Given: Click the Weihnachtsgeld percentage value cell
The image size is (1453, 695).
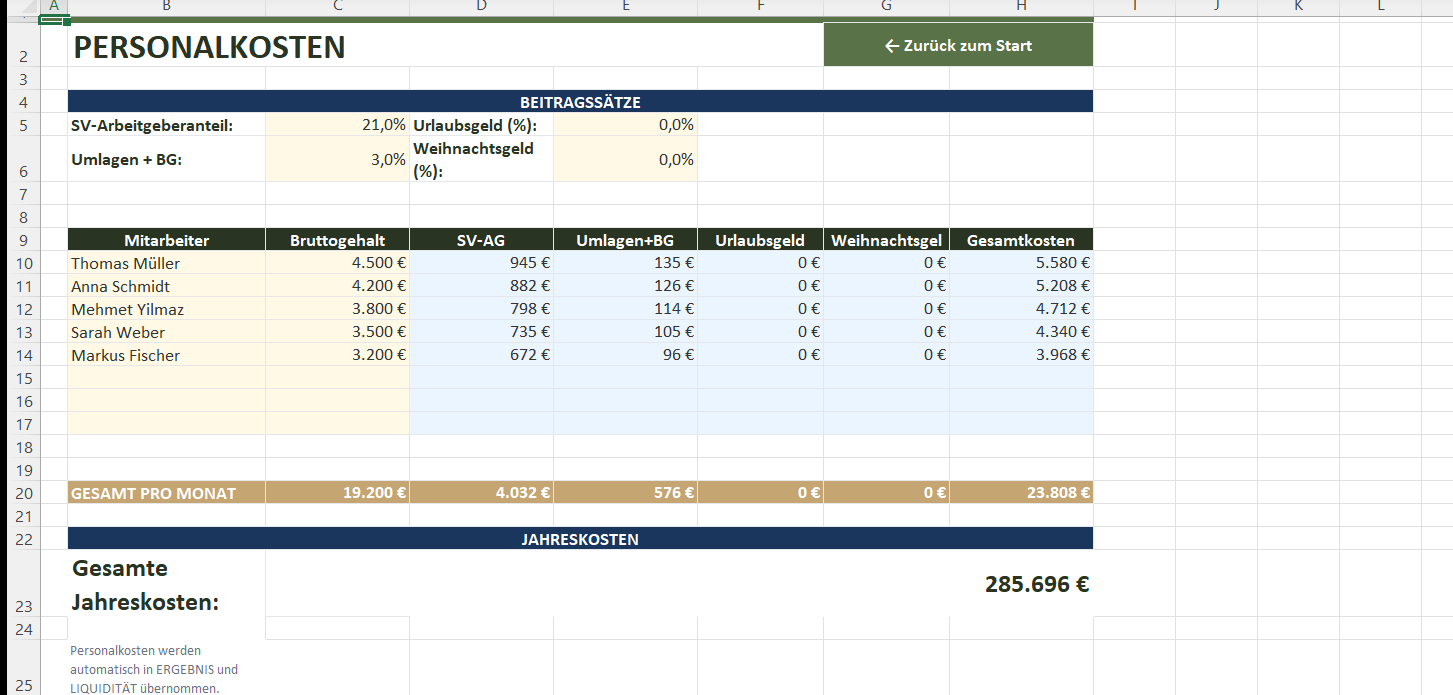Looking at the screenshot, I should 625,159.
